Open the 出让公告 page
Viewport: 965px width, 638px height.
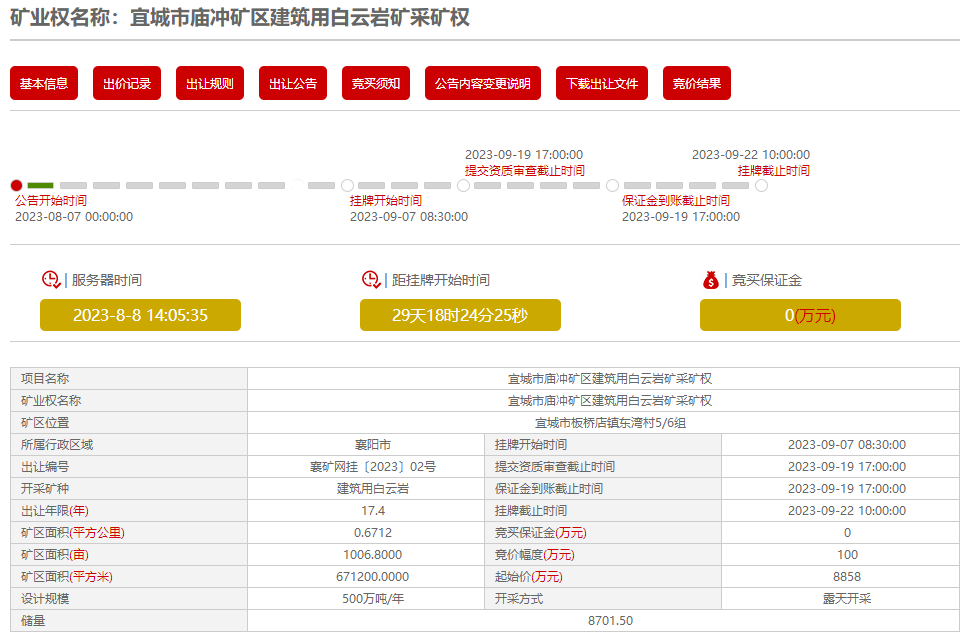tap(293, 84)
